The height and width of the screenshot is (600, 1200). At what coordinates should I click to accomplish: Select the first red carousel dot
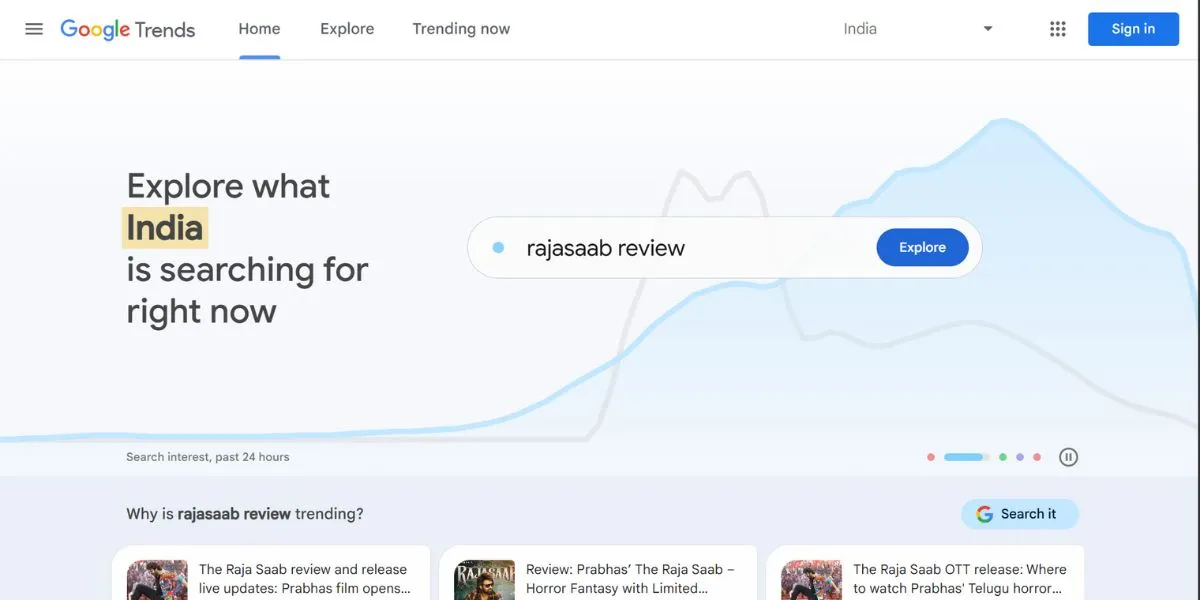pyautogui.click(x=930, y=456)
